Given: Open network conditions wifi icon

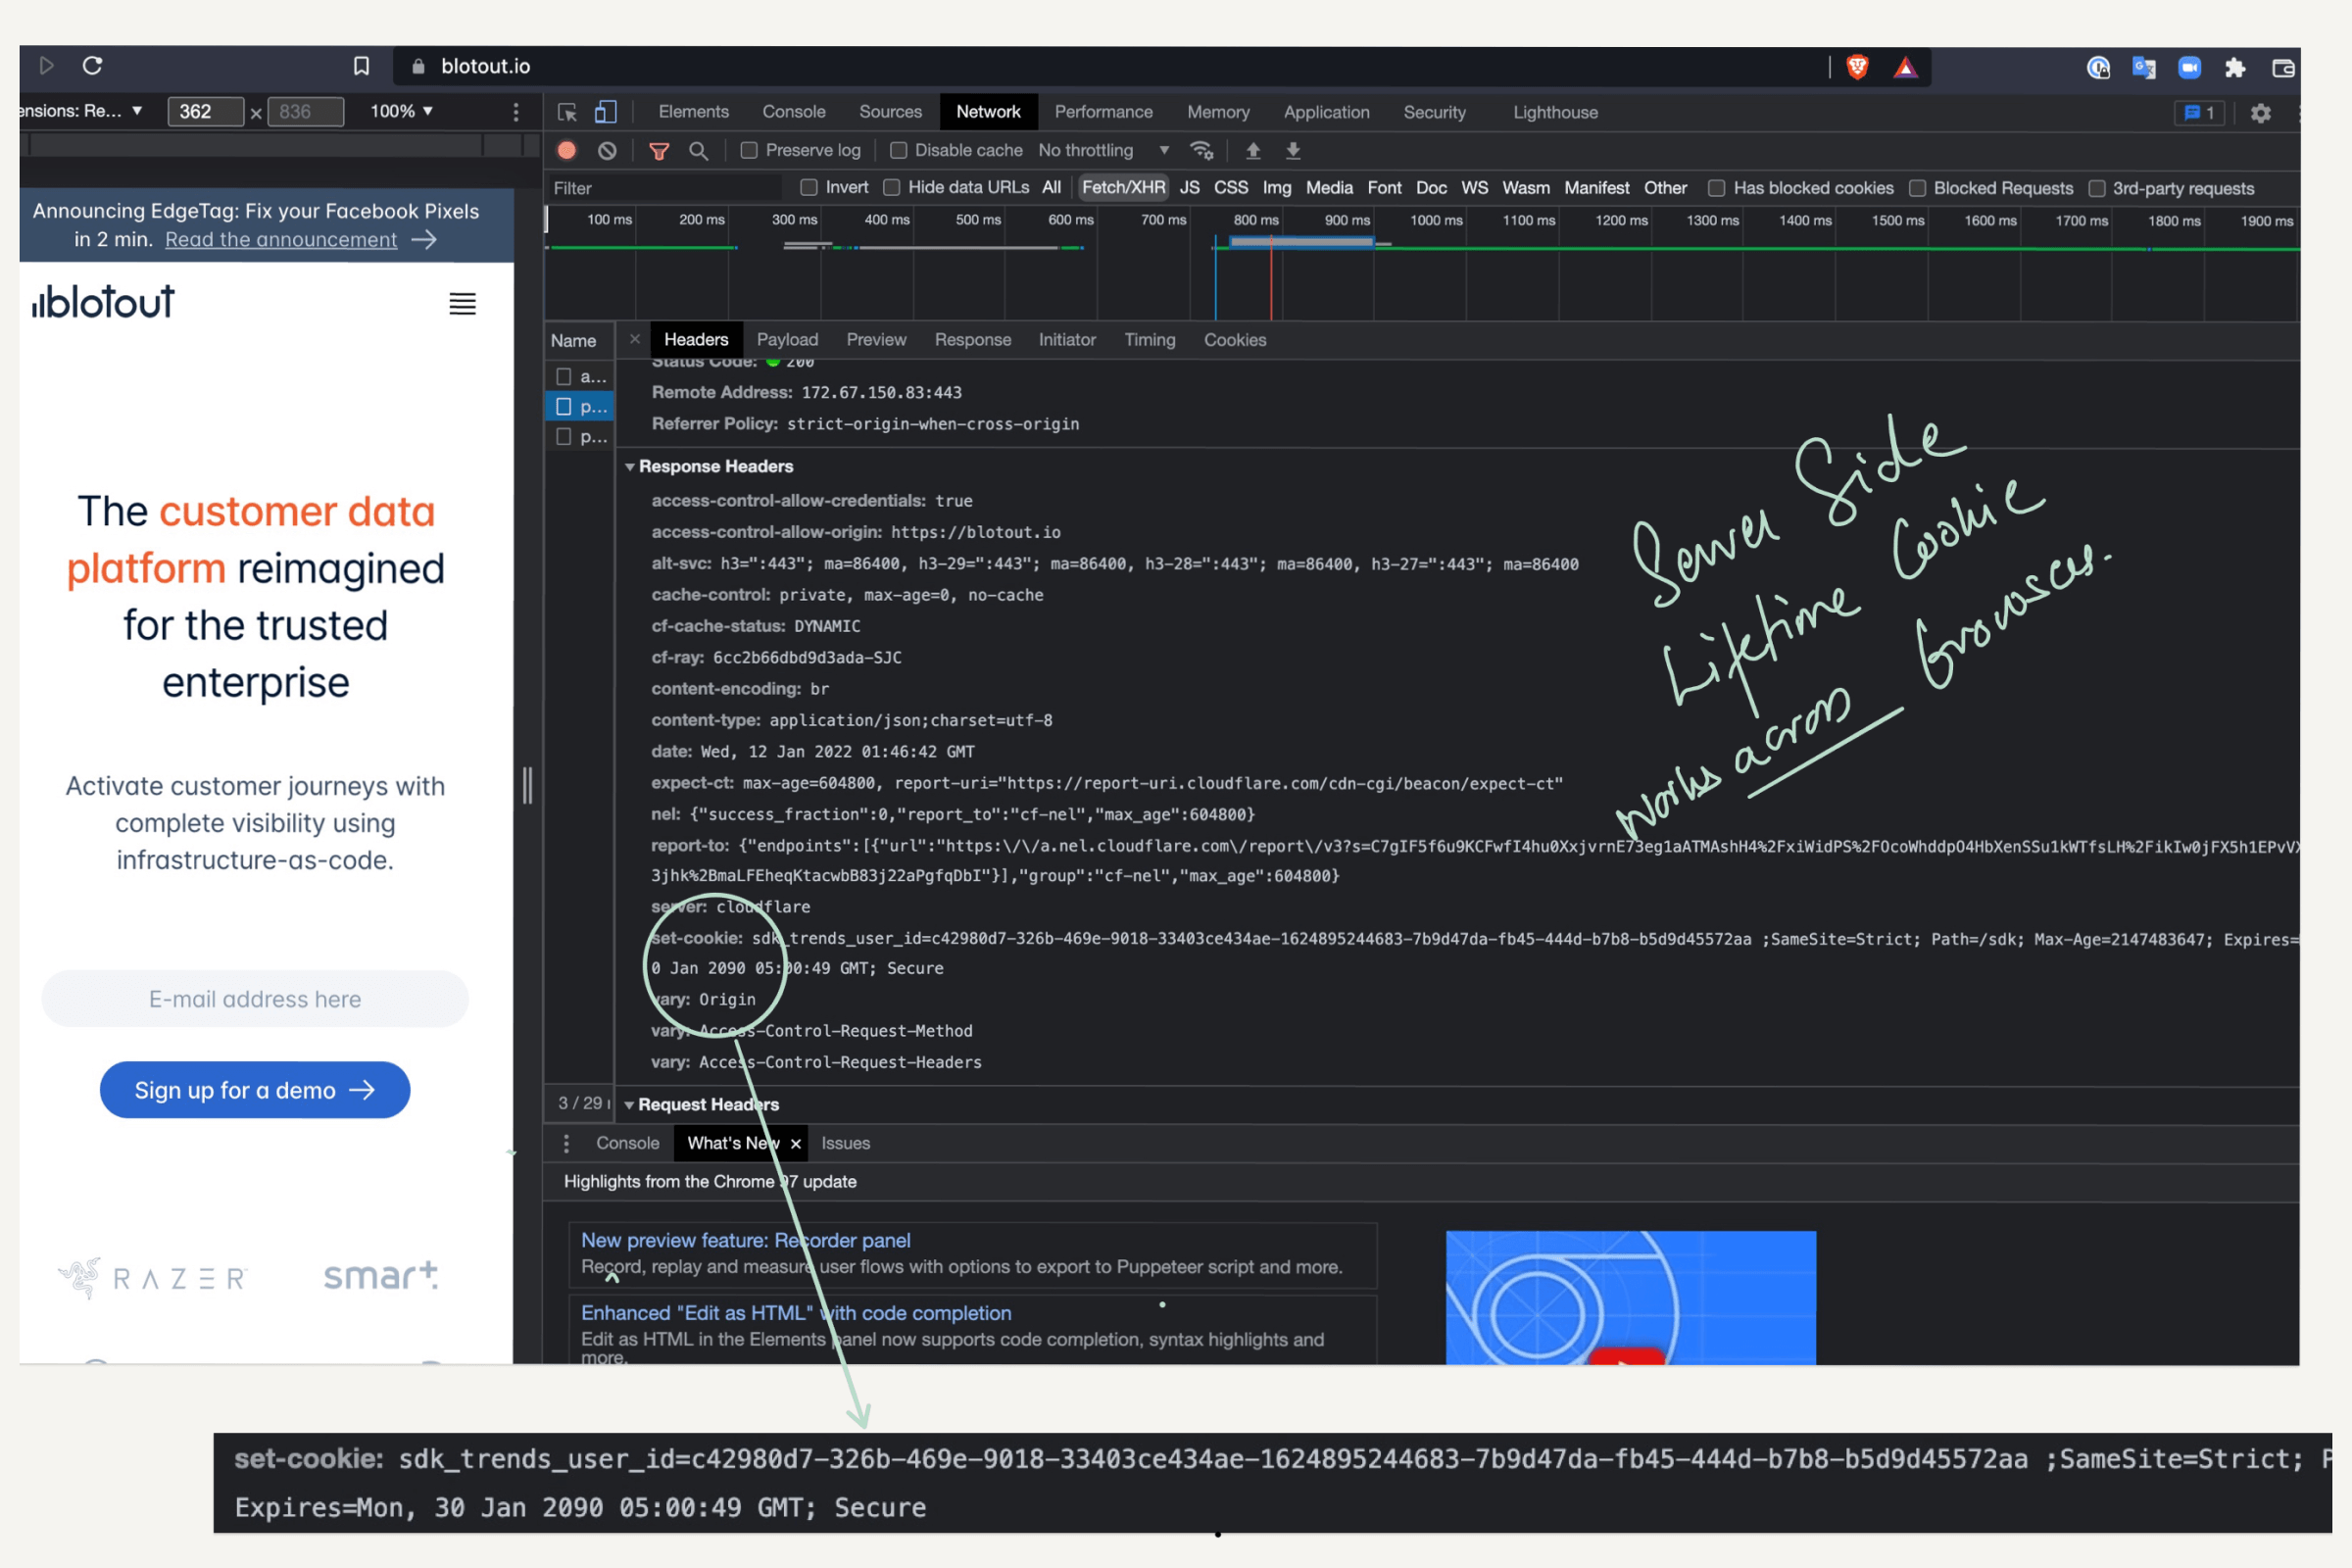Looking at the screenshot, I should pos(1201,150).
